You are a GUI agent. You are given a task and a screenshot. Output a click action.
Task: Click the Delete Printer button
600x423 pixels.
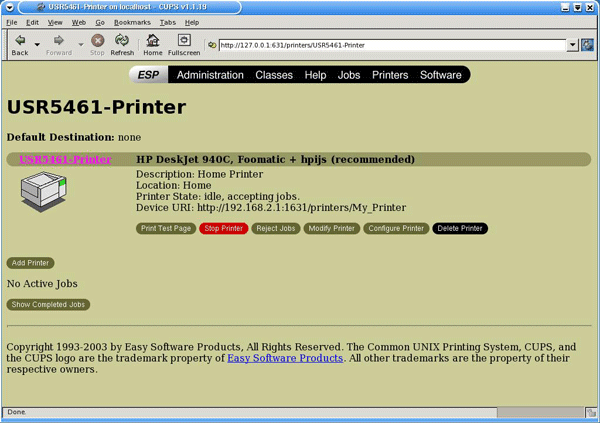pyautogui.click(x=460, y=228)
